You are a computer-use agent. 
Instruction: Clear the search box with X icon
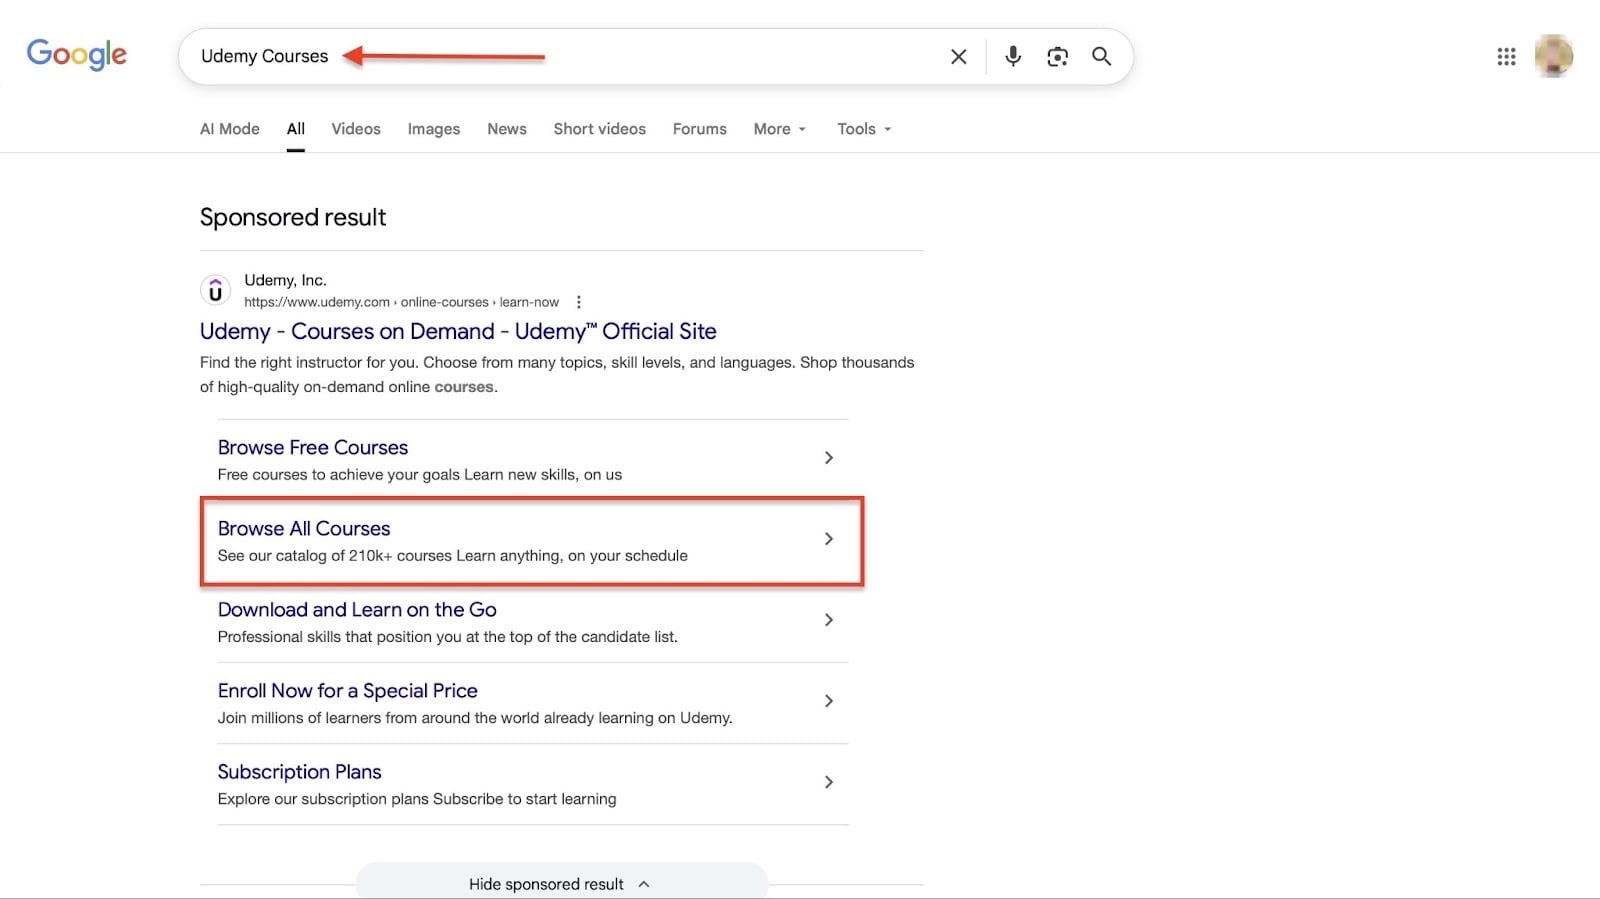pyautogui.click(x=958, y=57)
